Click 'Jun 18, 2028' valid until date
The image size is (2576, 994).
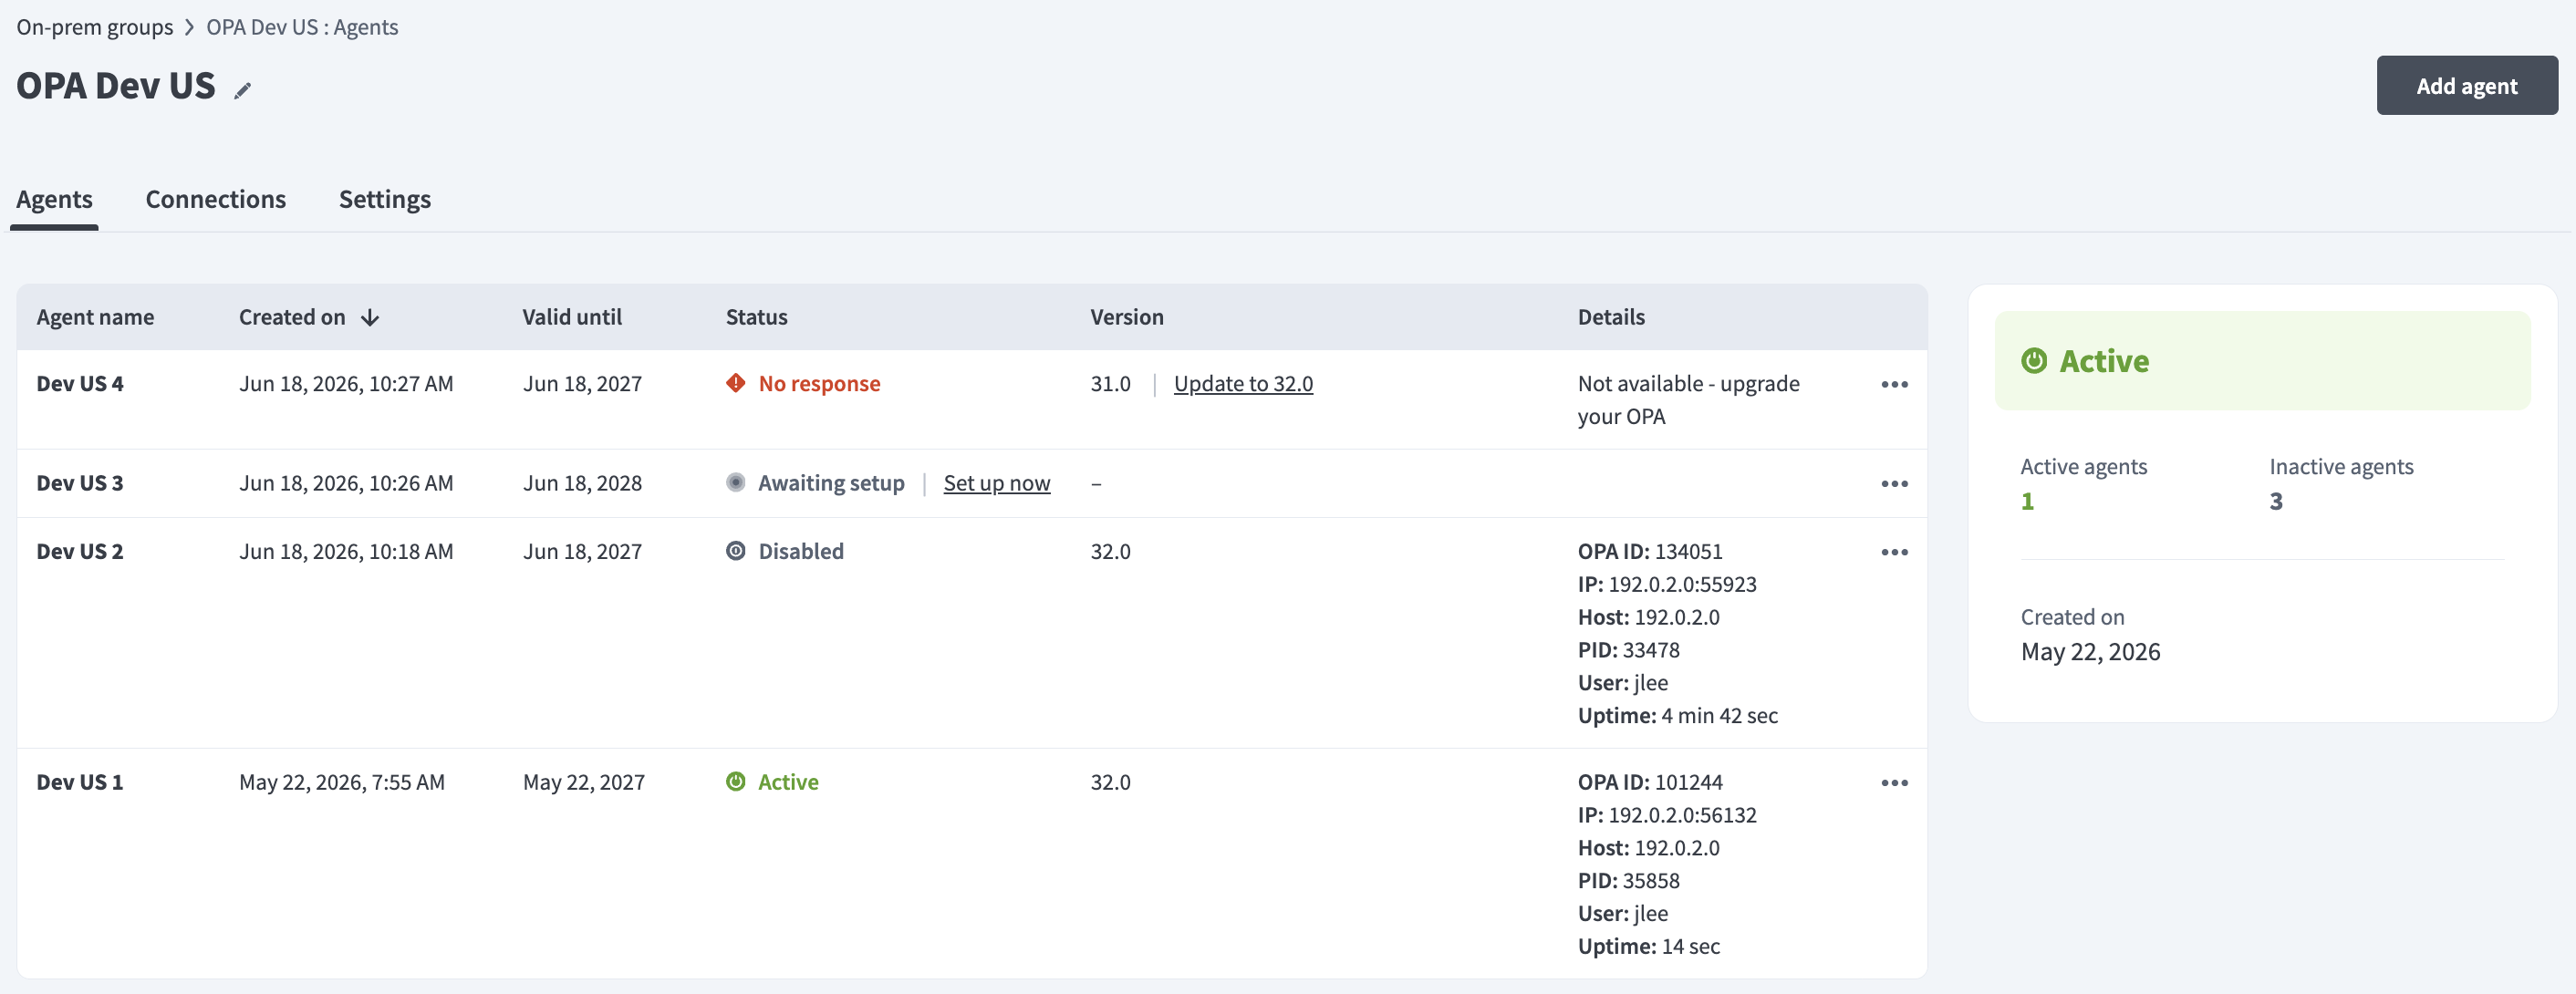(582, 482)
